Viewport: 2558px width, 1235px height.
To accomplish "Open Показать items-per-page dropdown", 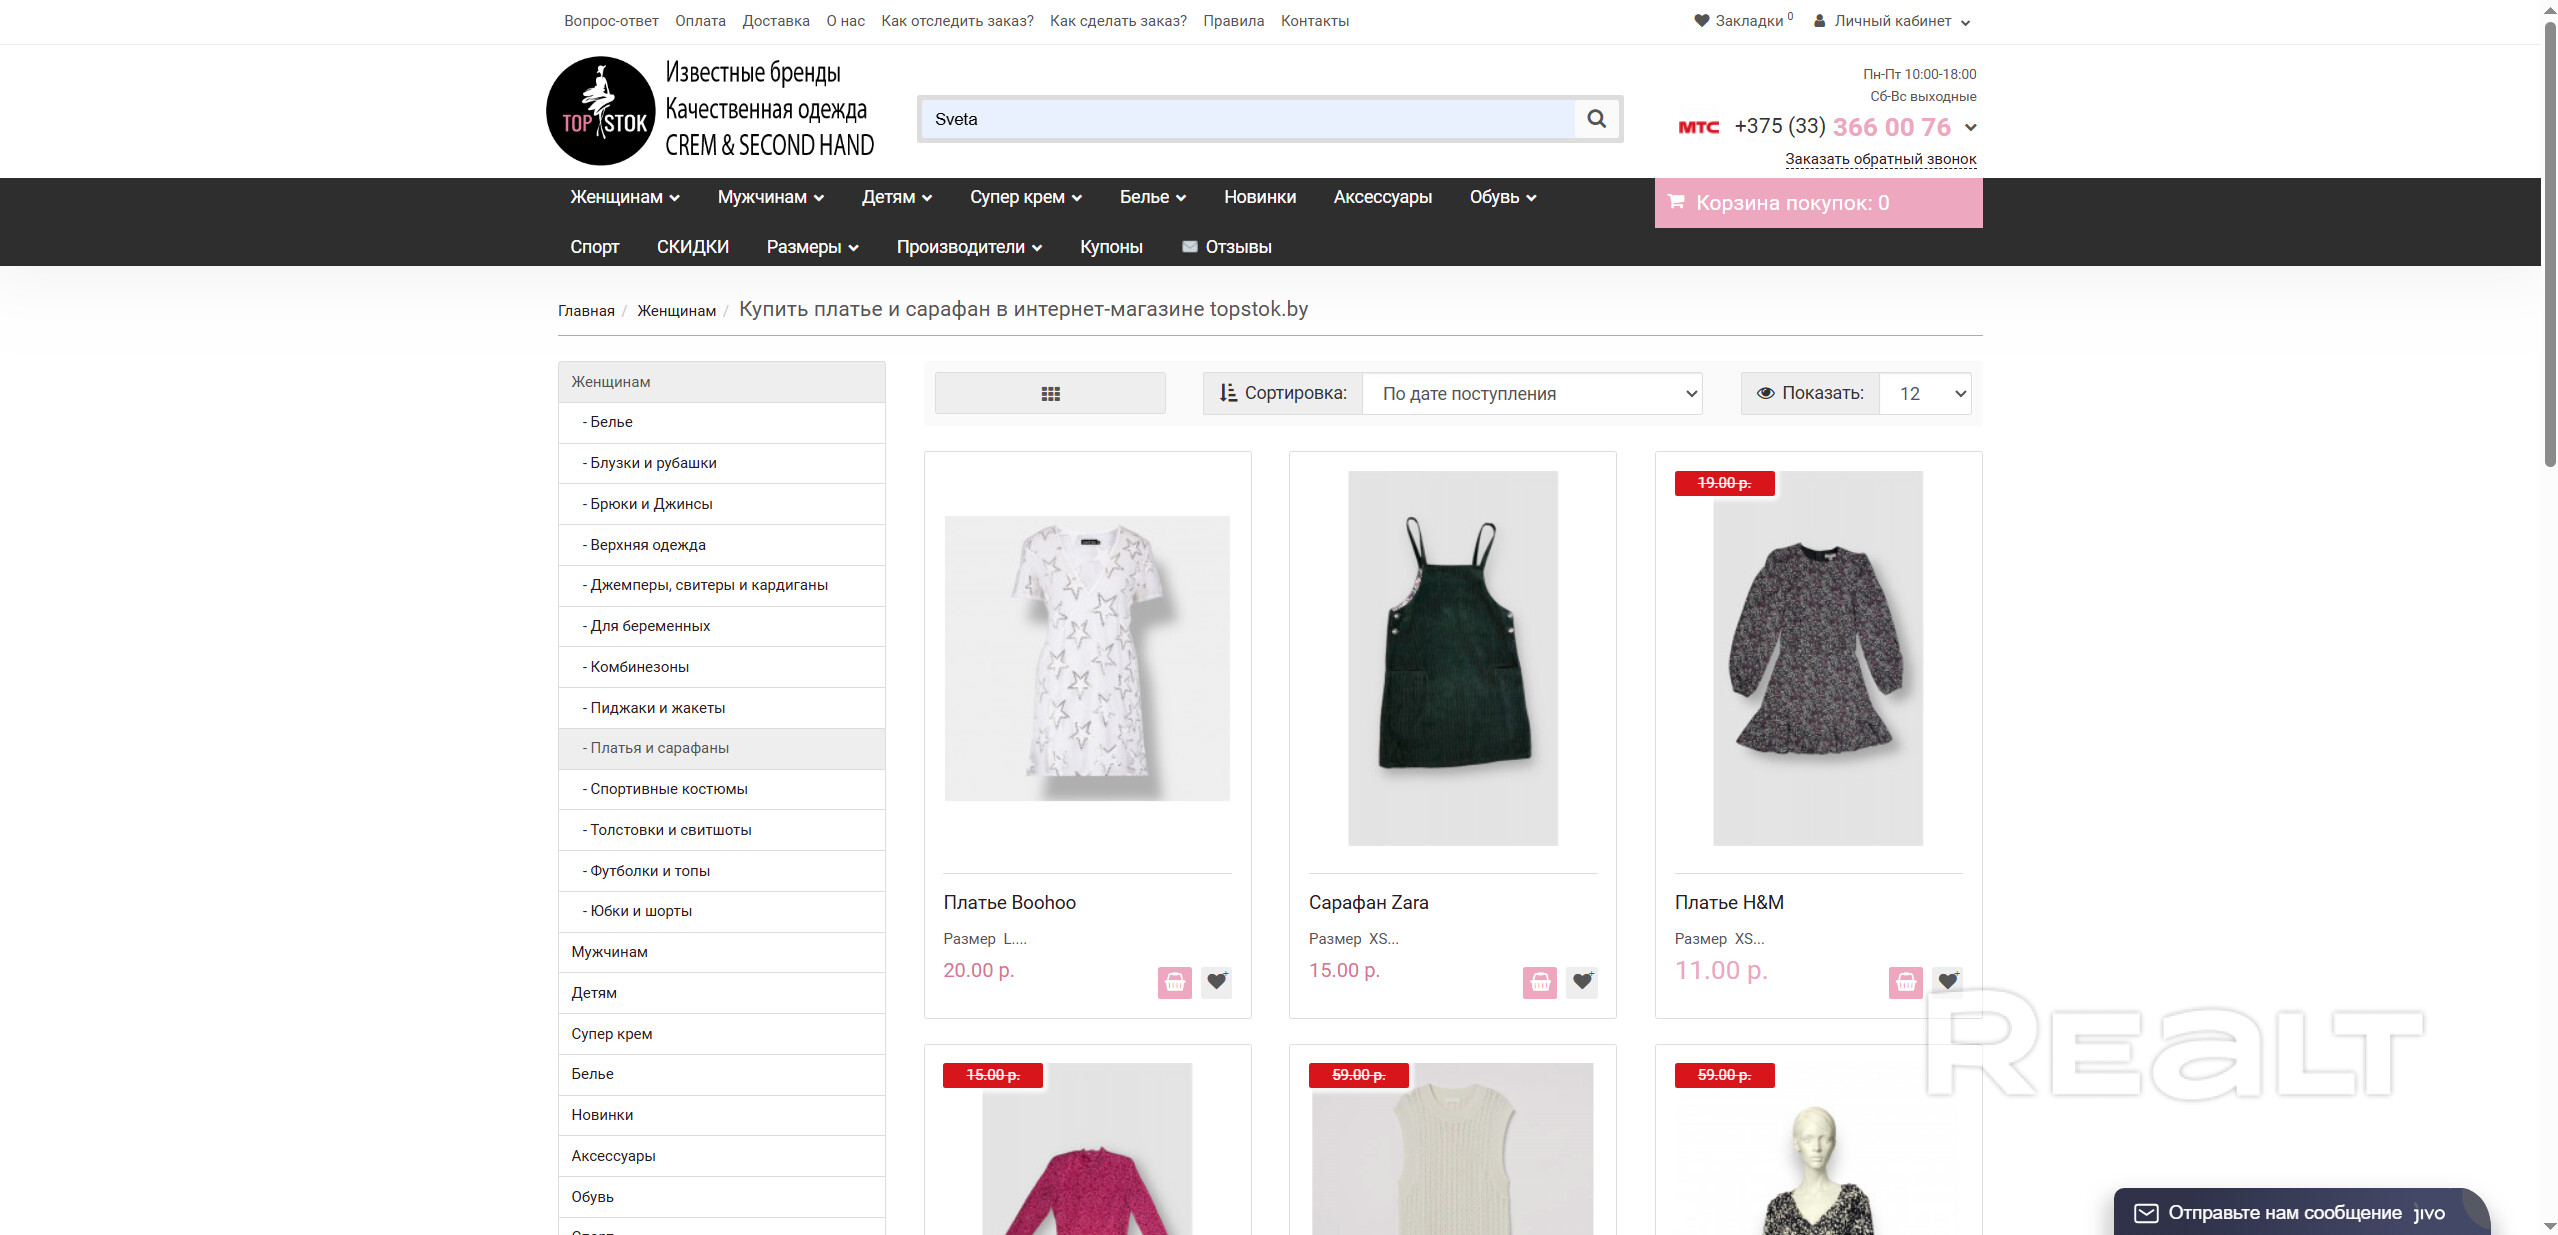I will click(x=1925, y=394).
